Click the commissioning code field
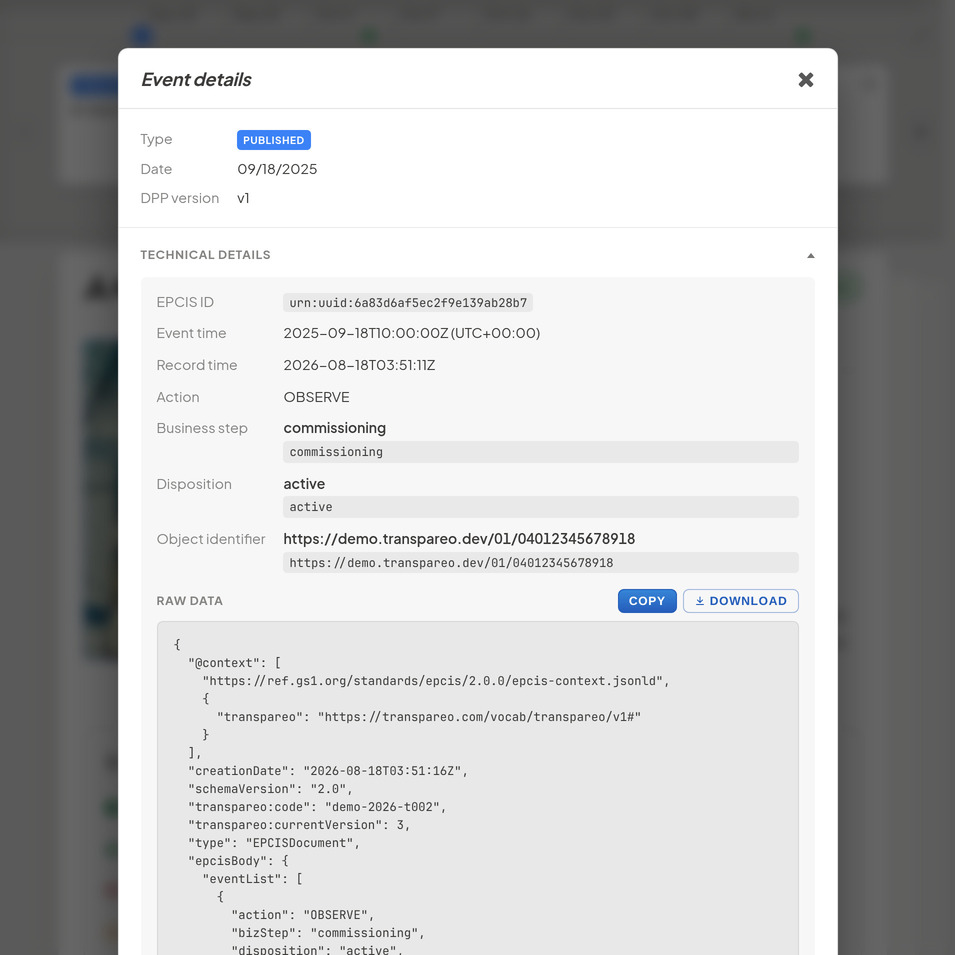 click(540, 452)
